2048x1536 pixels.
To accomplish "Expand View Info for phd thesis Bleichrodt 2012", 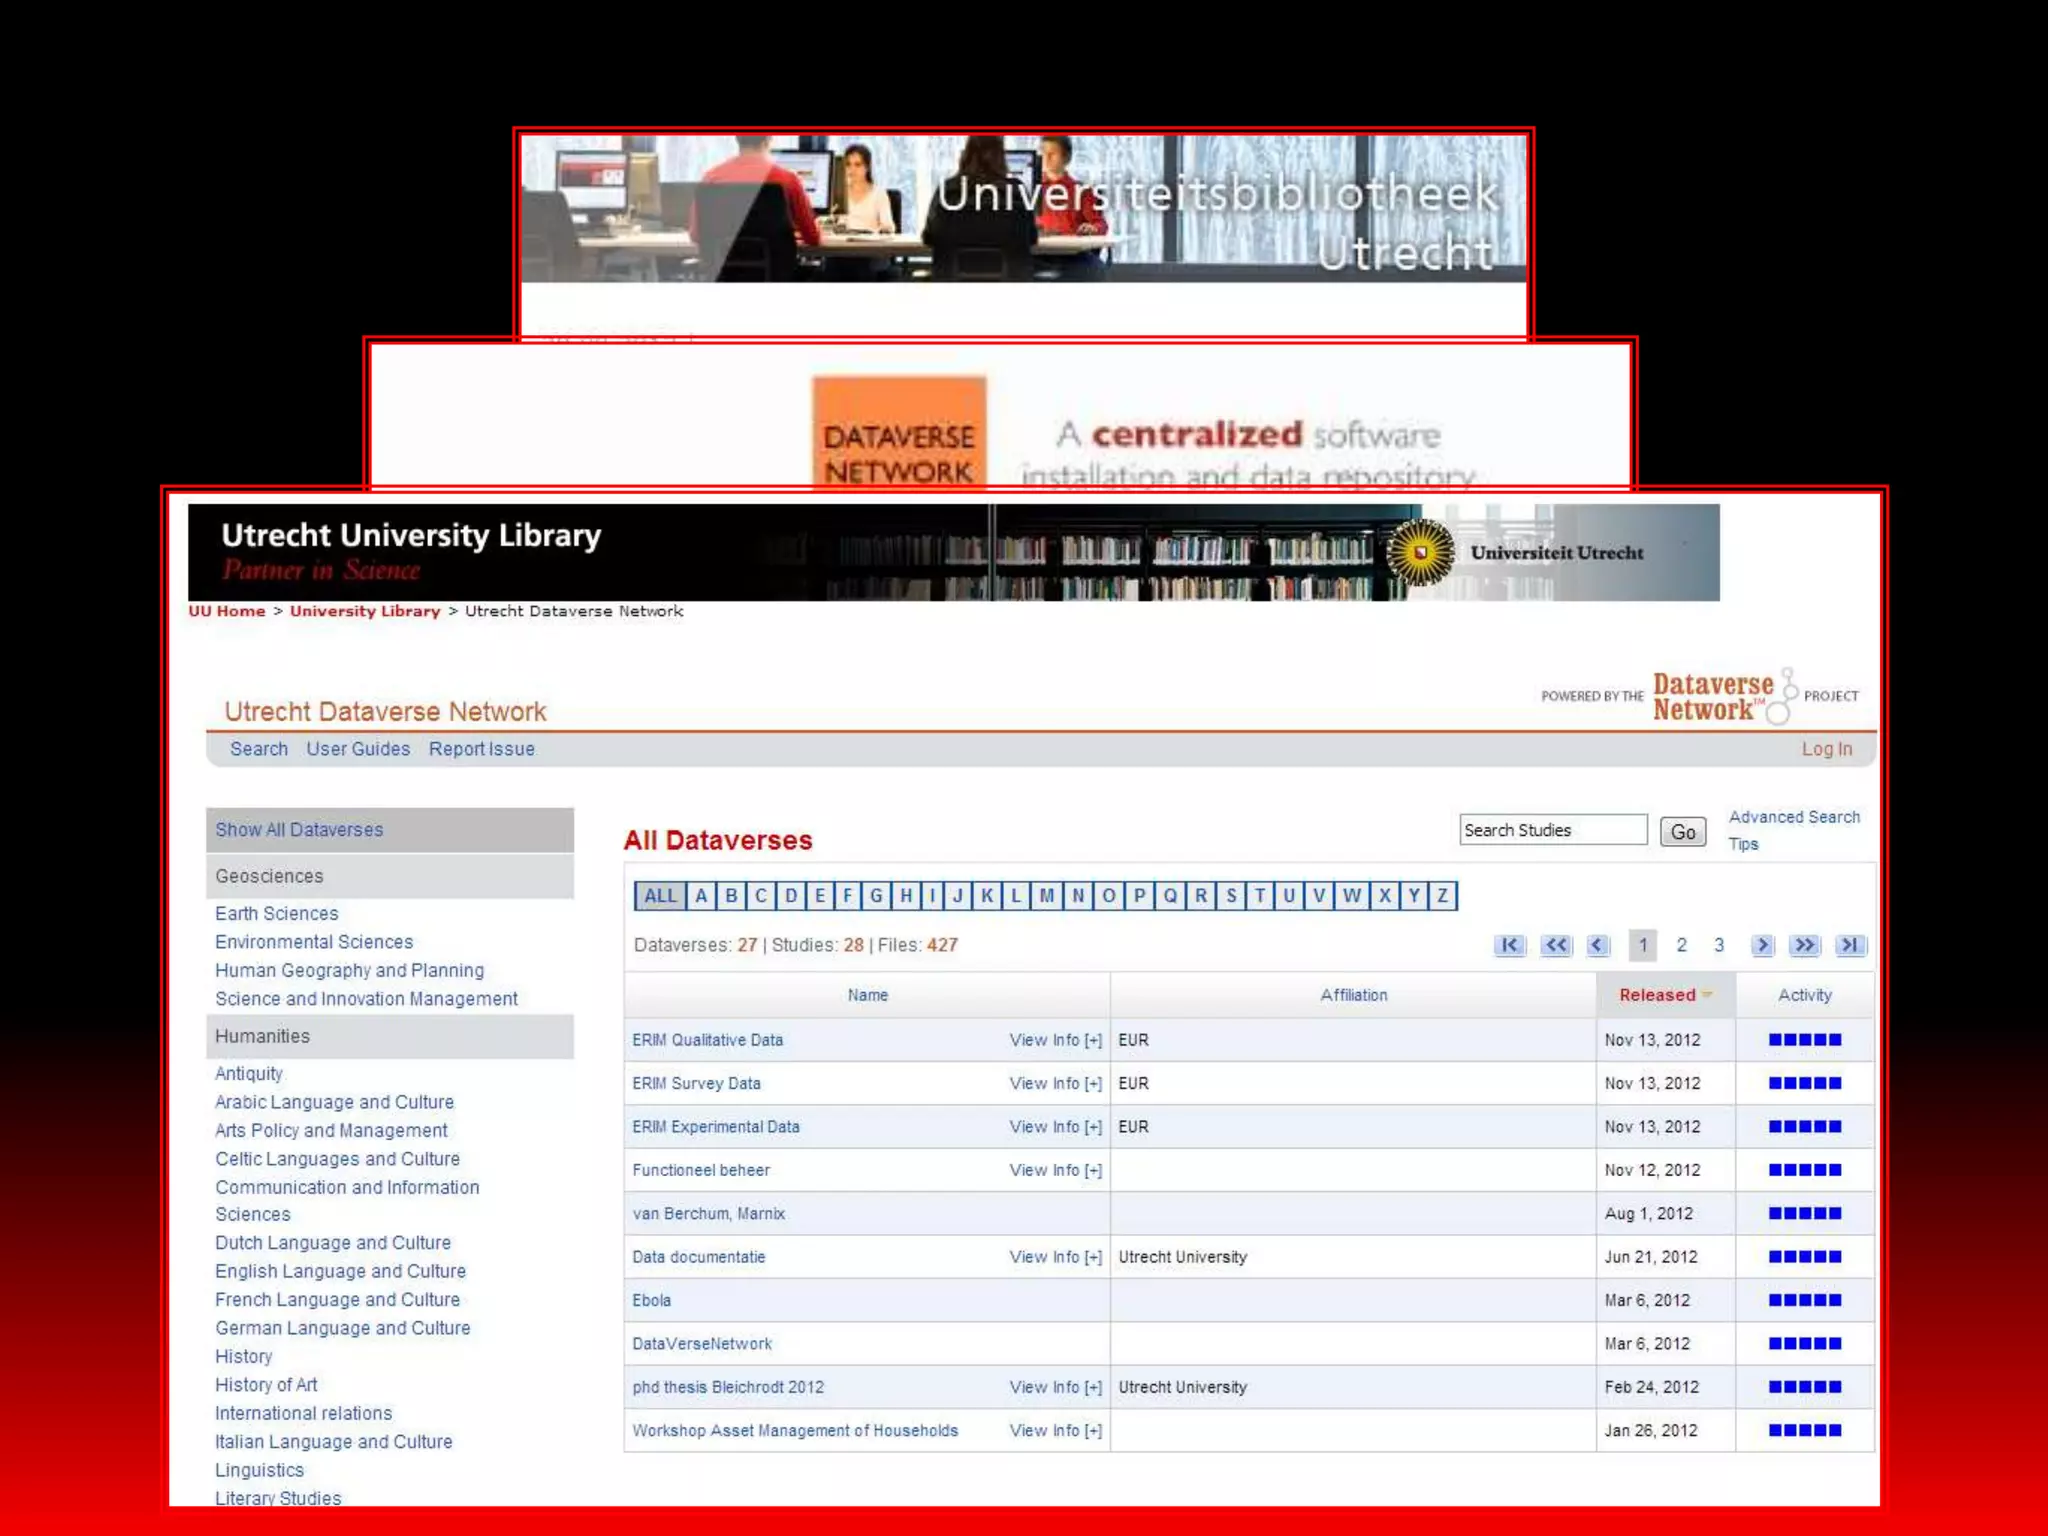I will [x=1055, y=1387].
